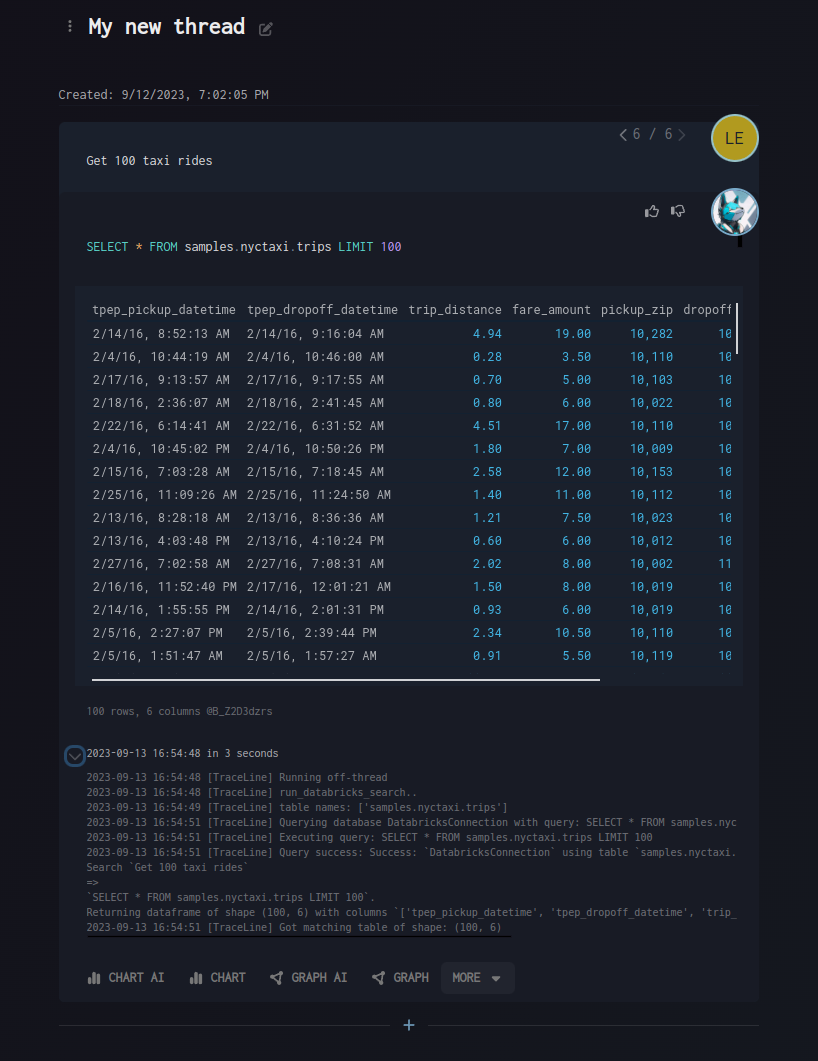This screenshot has height=1061, width=818.
Task: Give thumbs up to the response
Action: point(652,212)
